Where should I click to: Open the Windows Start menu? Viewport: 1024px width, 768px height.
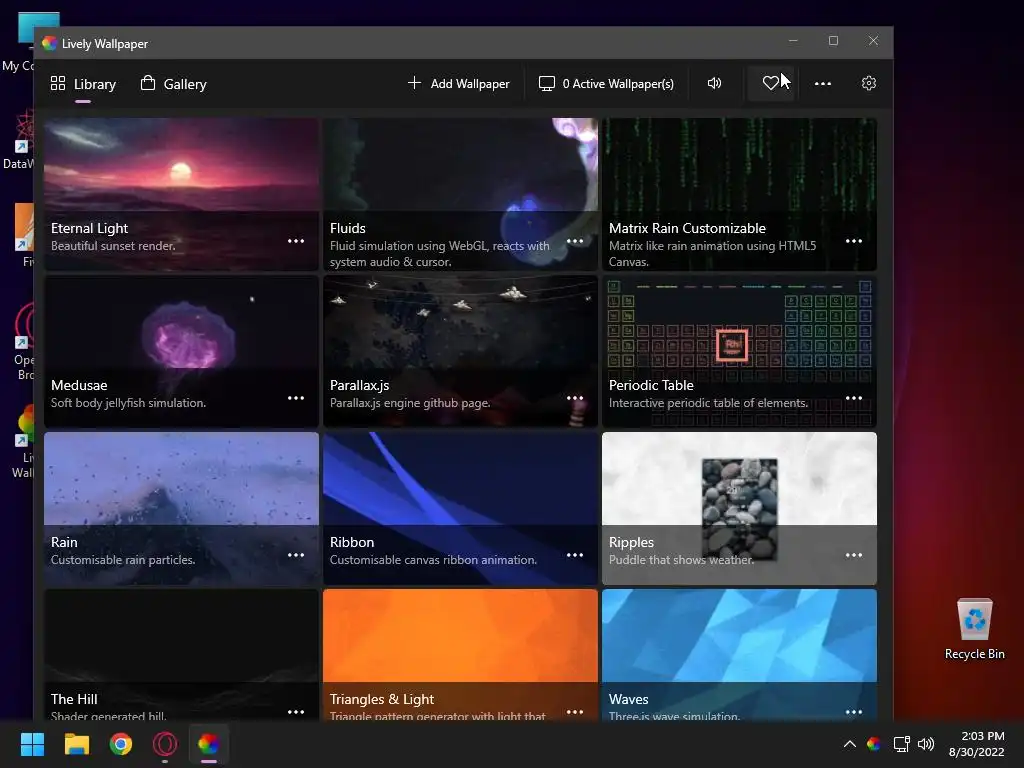[32, 744]
